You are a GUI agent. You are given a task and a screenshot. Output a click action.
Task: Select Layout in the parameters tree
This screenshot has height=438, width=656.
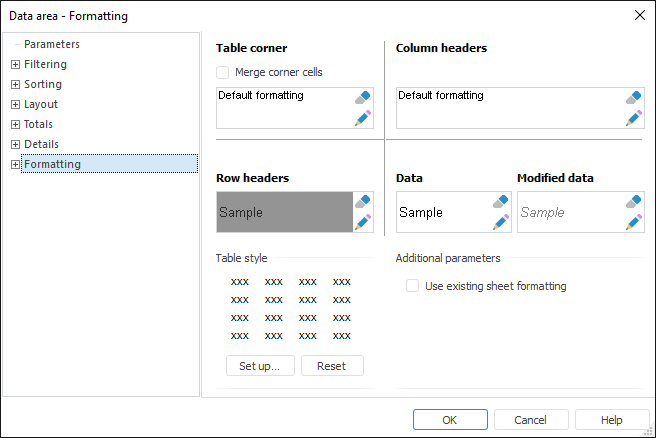pos(41,104)
